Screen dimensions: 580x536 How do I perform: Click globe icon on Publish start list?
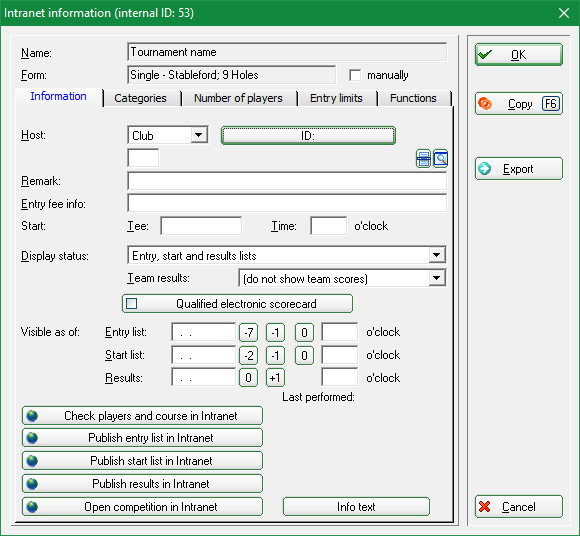click(x=32, y=461)
